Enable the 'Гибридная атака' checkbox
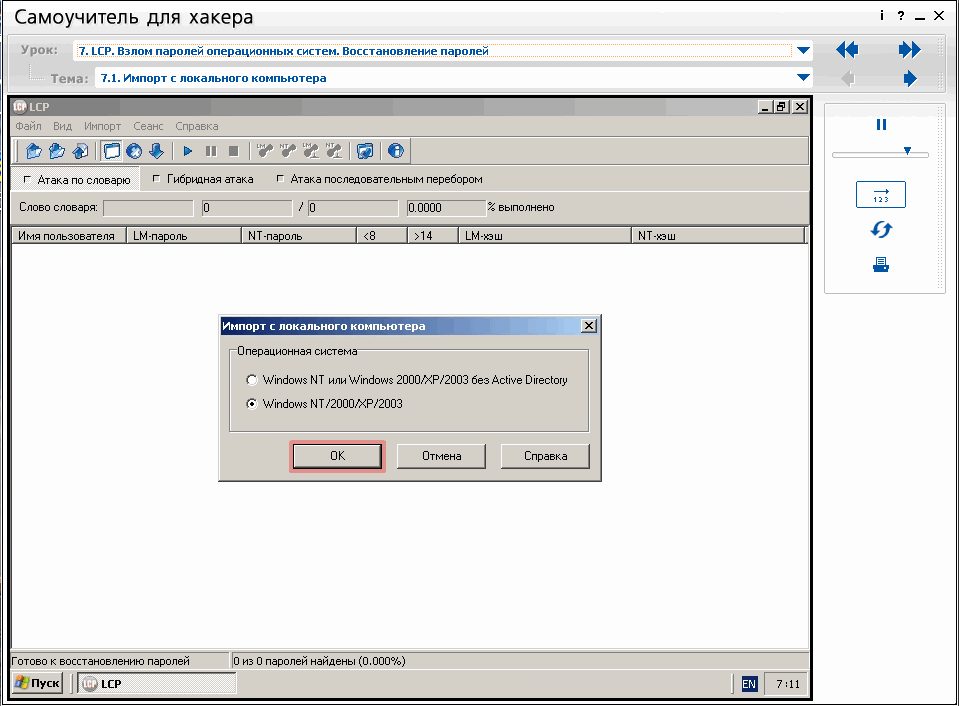The height and width of the screenshot is (706, 959). pos(156,180)
